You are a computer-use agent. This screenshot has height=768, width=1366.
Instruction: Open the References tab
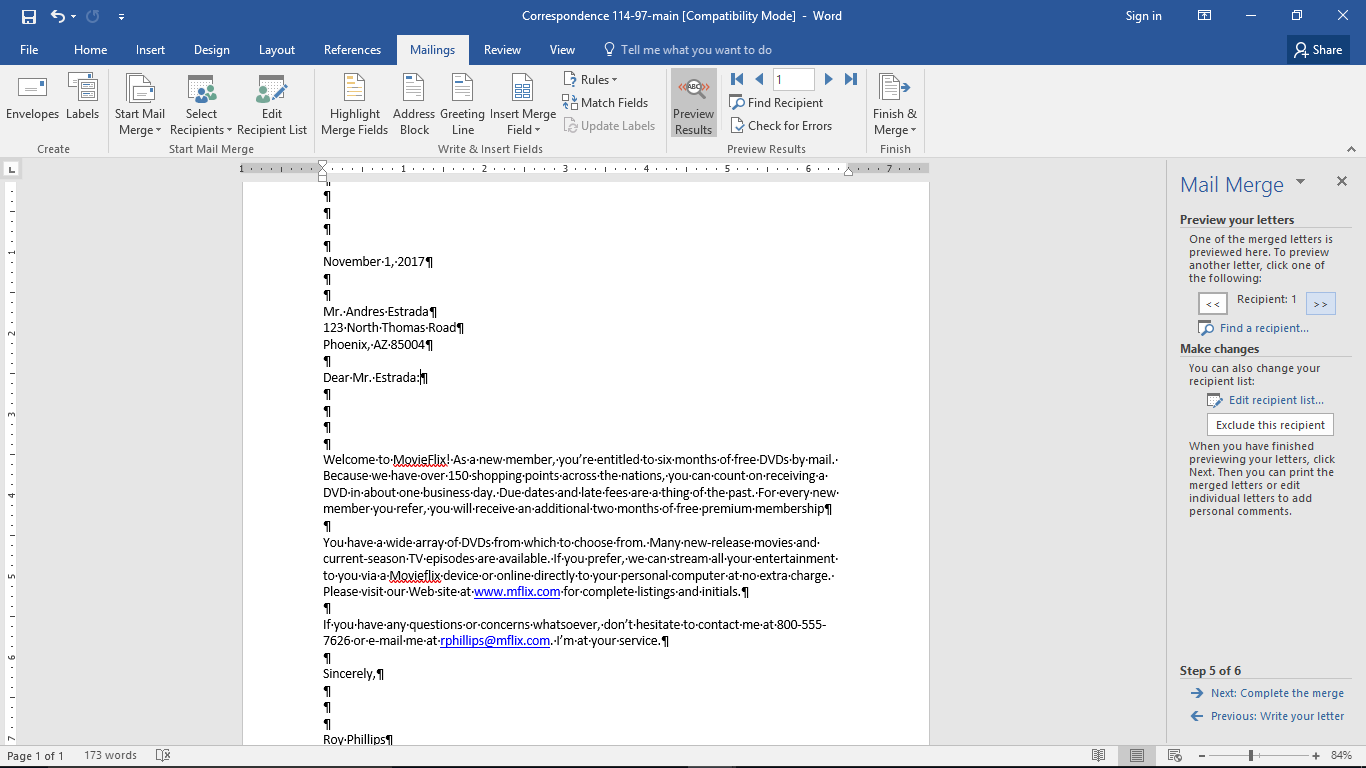coord(352,49)
